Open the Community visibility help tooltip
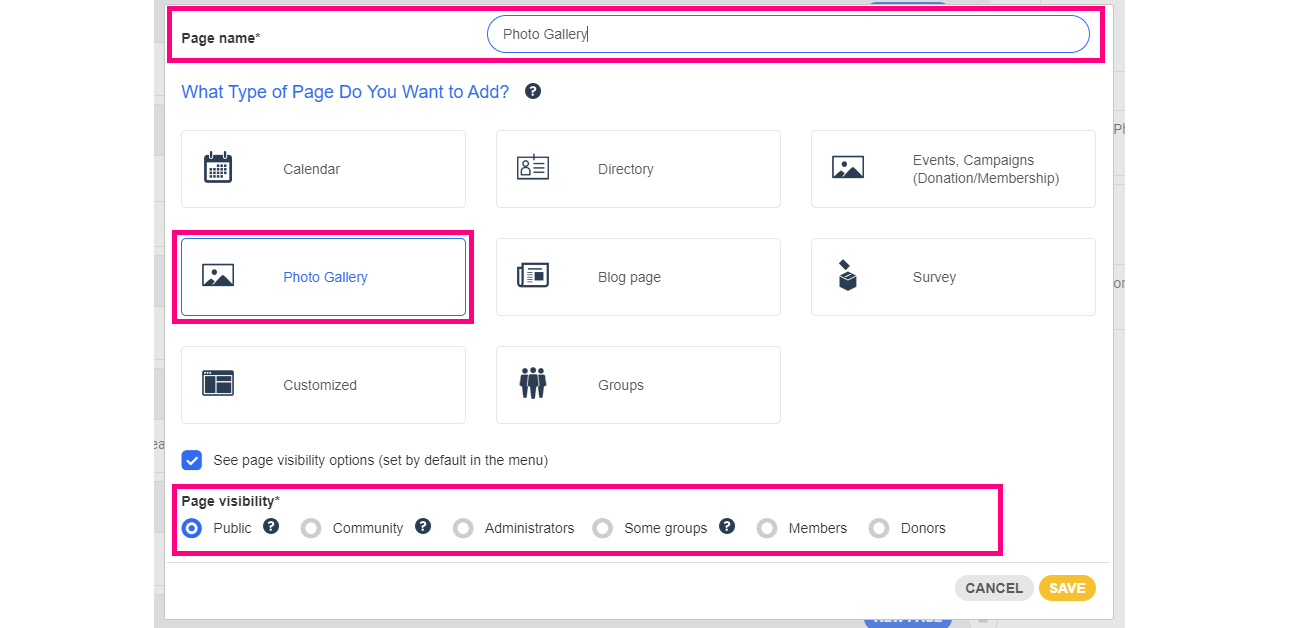 point(424,528)
